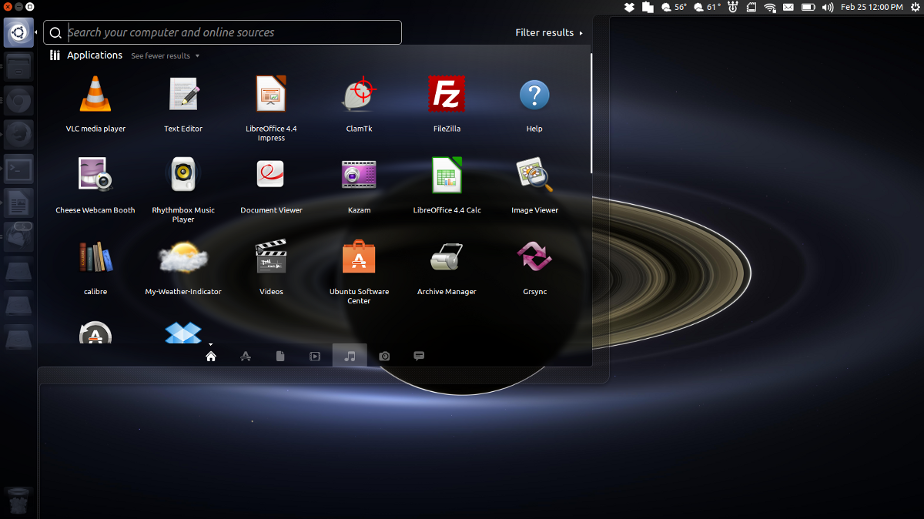Open the Text Editor application
Viewport: 924px width, 519px height.
coord(183,104)
